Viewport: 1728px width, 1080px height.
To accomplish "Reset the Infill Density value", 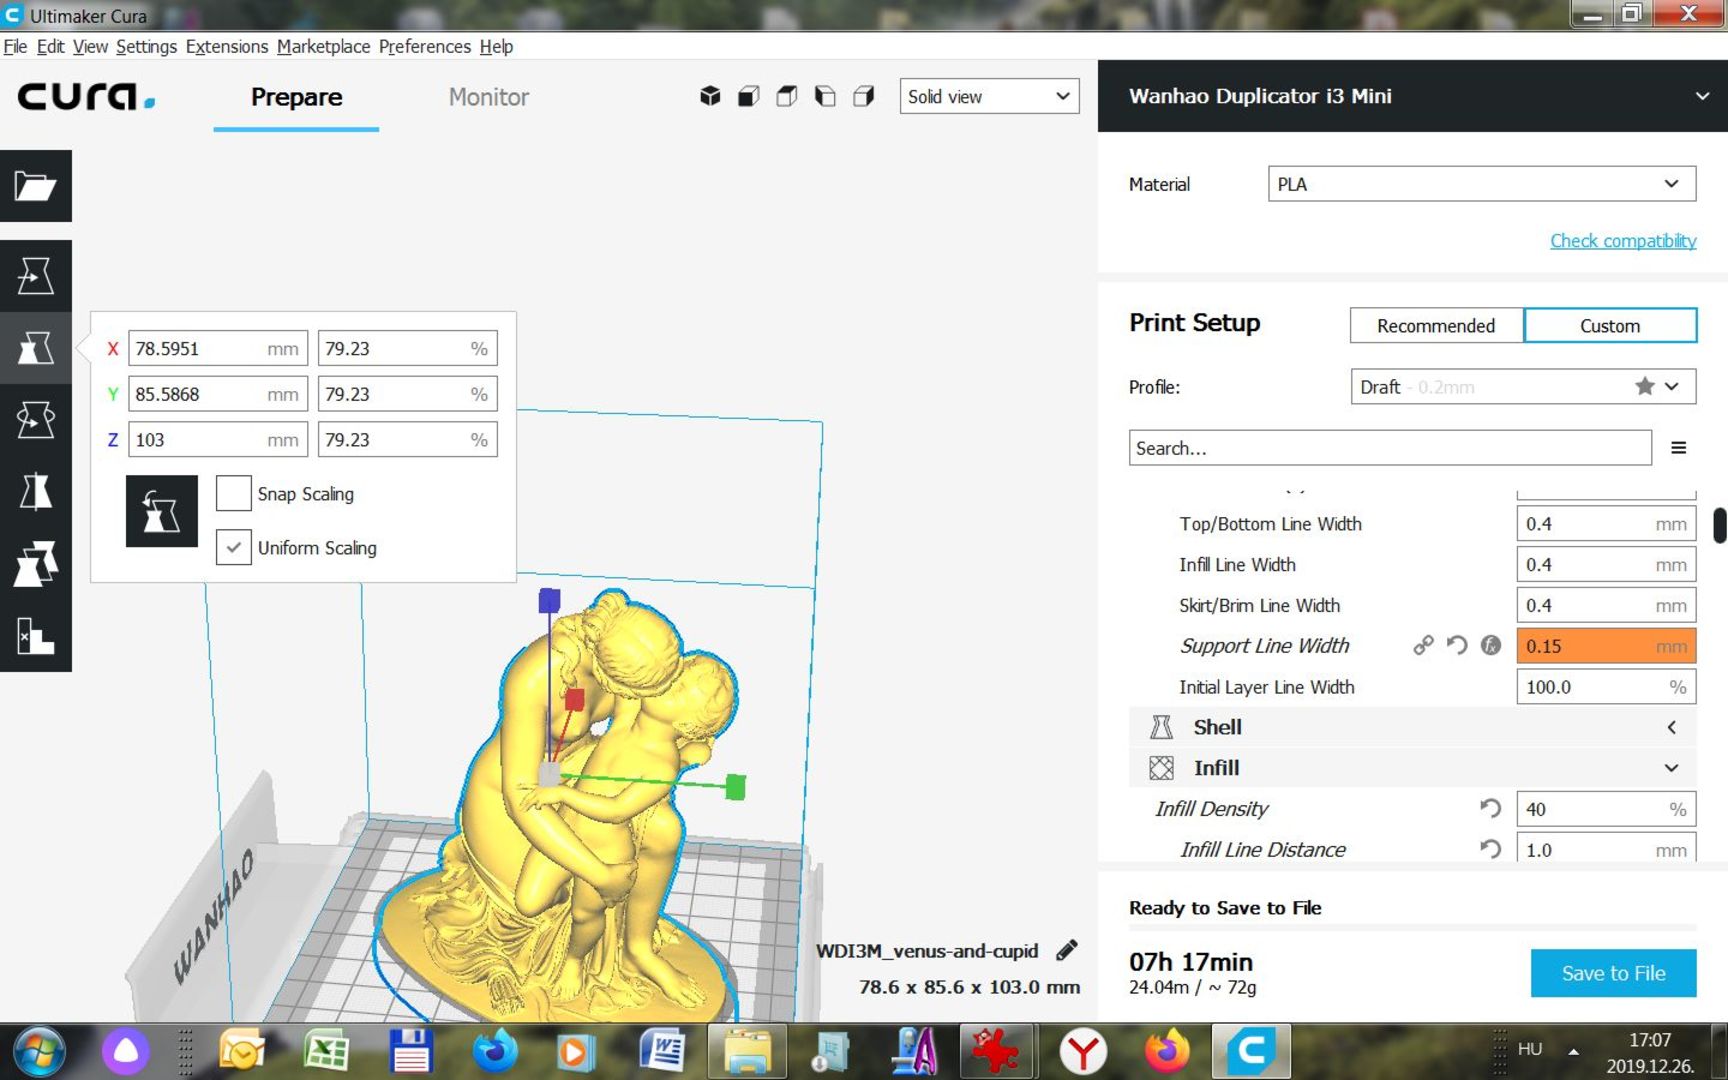I will (1490, 808).
